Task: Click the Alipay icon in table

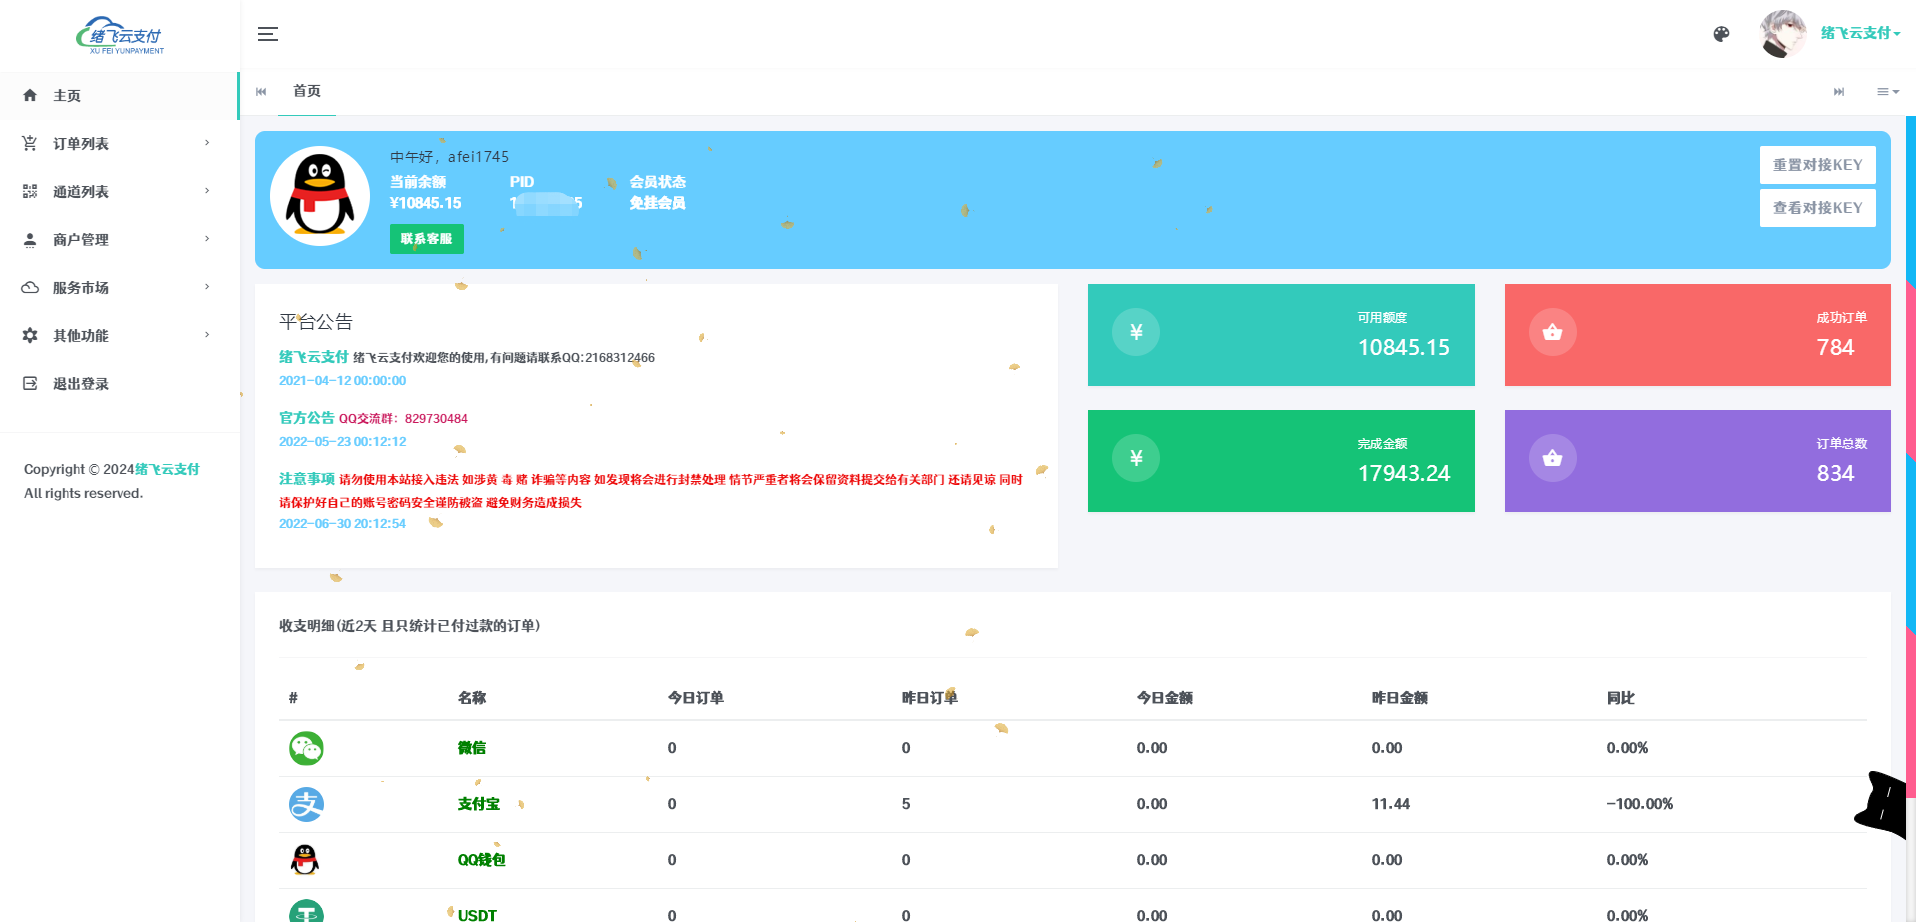Action: [306, 804]
